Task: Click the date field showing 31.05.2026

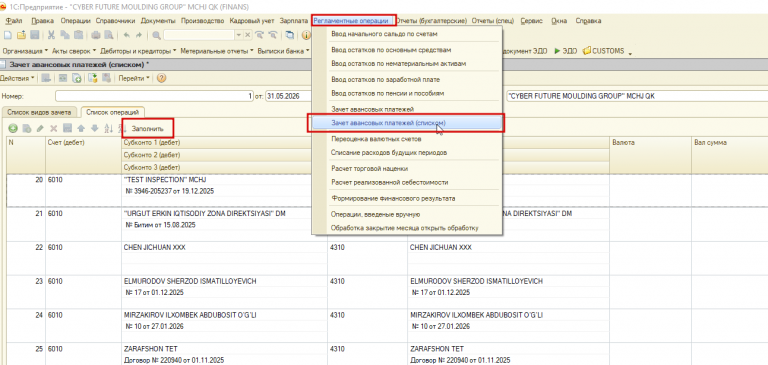Action: pyautogui.click(x=288, y=96)
